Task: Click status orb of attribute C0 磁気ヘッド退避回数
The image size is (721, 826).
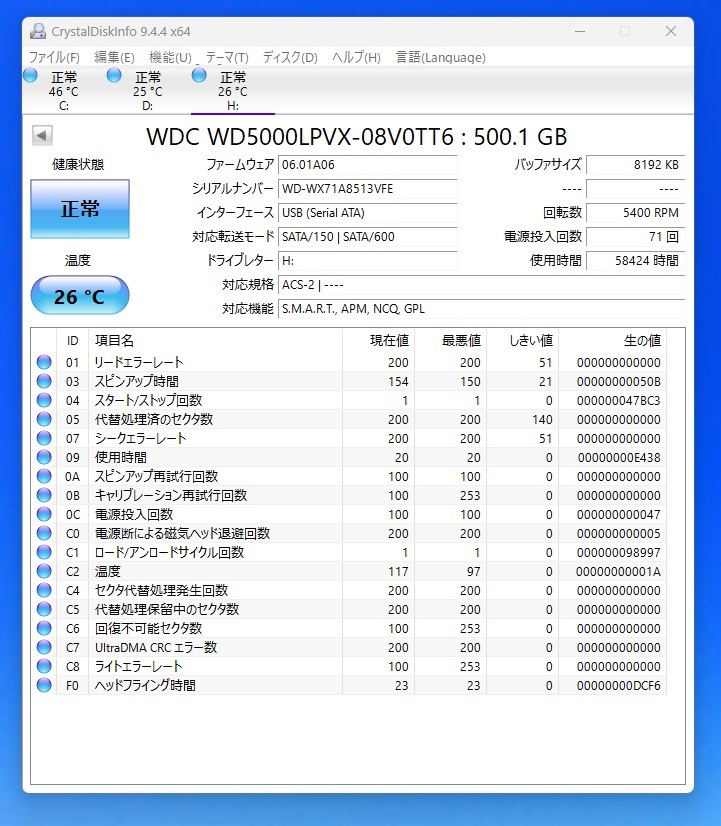Action: click(44, 533)
